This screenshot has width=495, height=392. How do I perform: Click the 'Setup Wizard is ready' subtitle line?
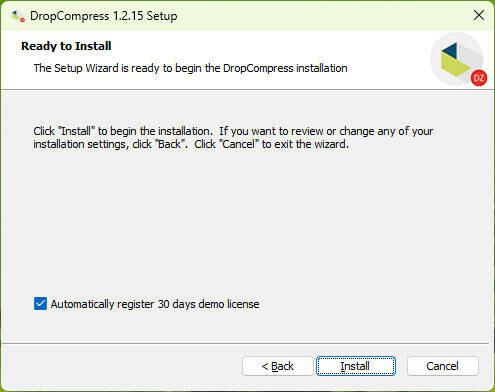click(x=190, y=68)
